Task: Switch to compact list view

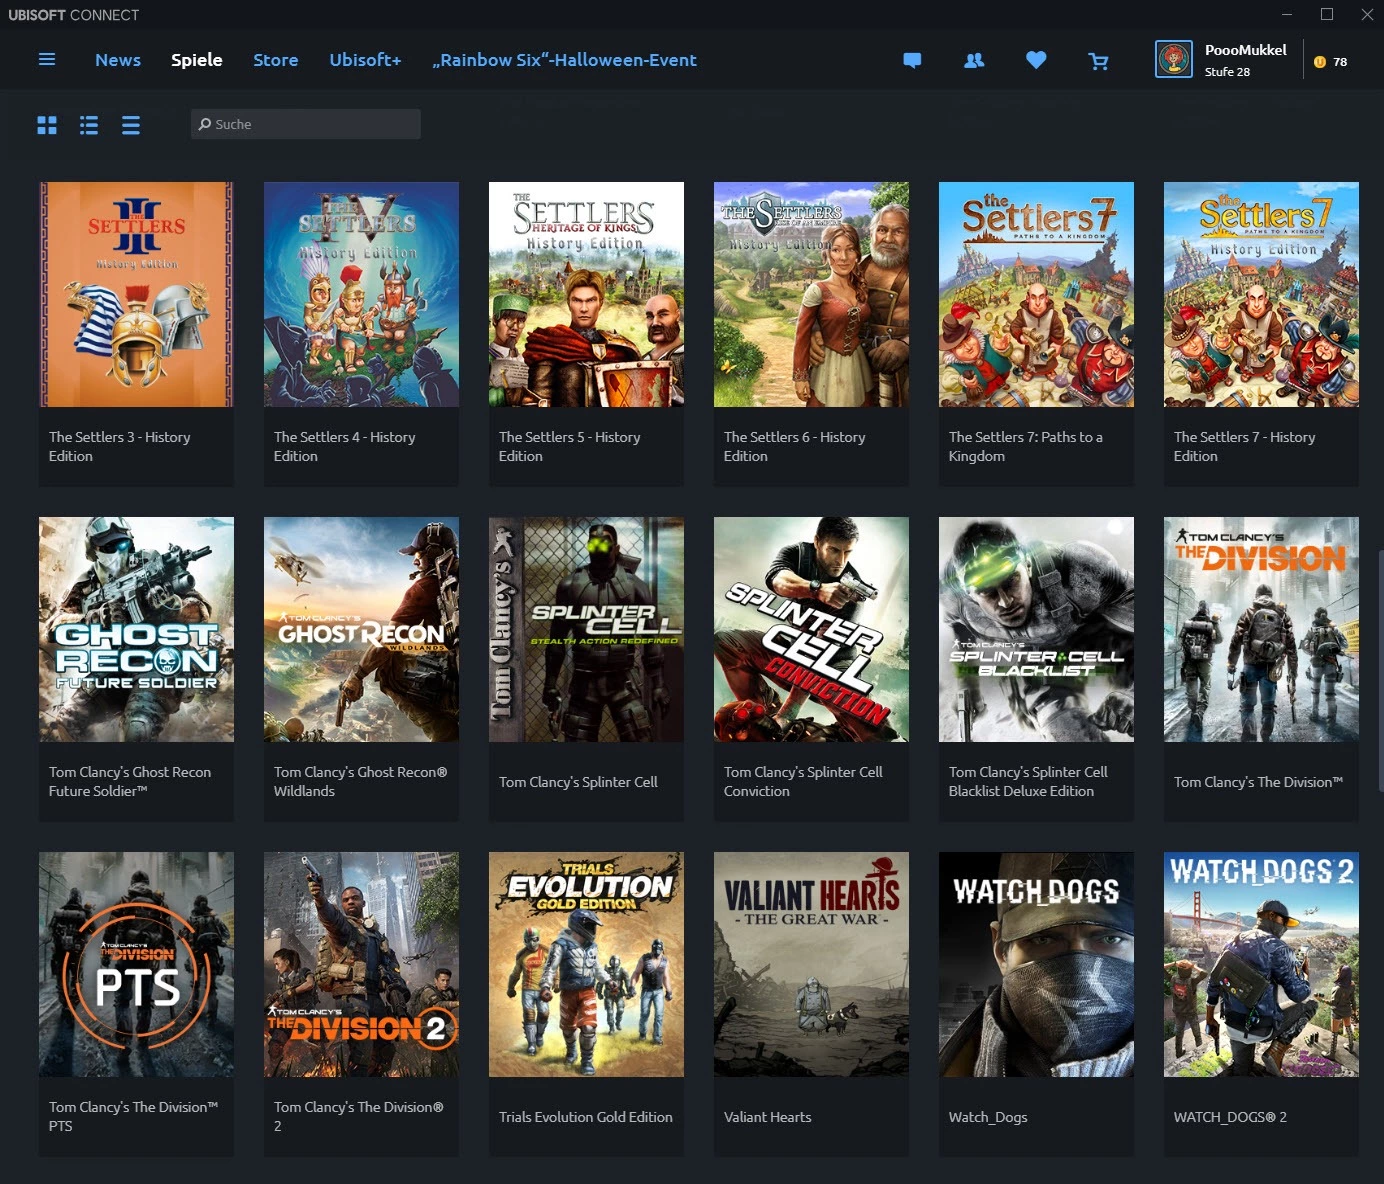Action: (x=131, y=125)
